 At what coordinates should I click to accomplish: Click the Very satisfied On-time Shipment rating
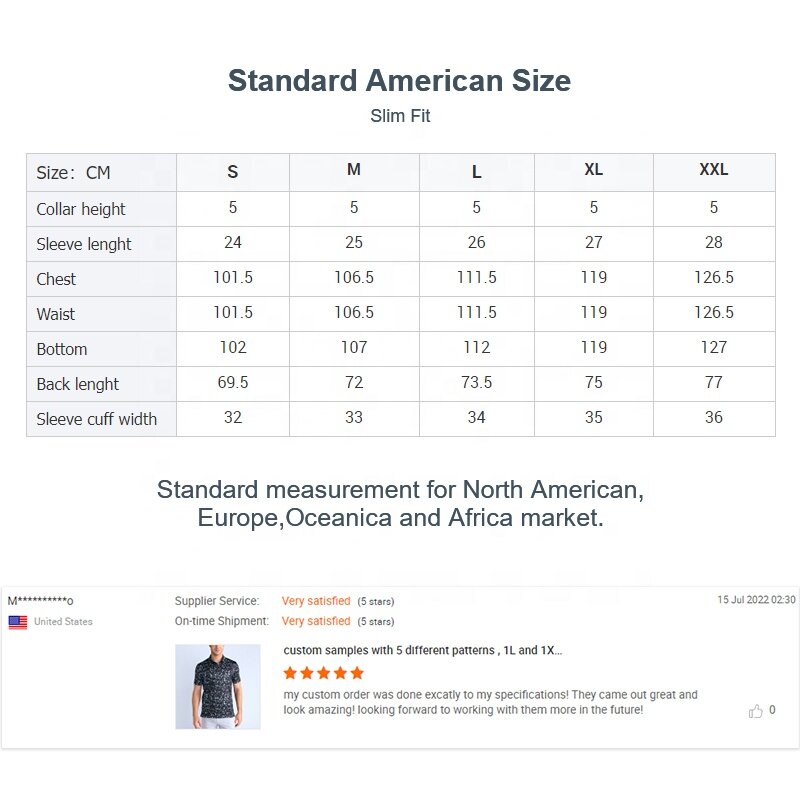[x=316, y=621]
